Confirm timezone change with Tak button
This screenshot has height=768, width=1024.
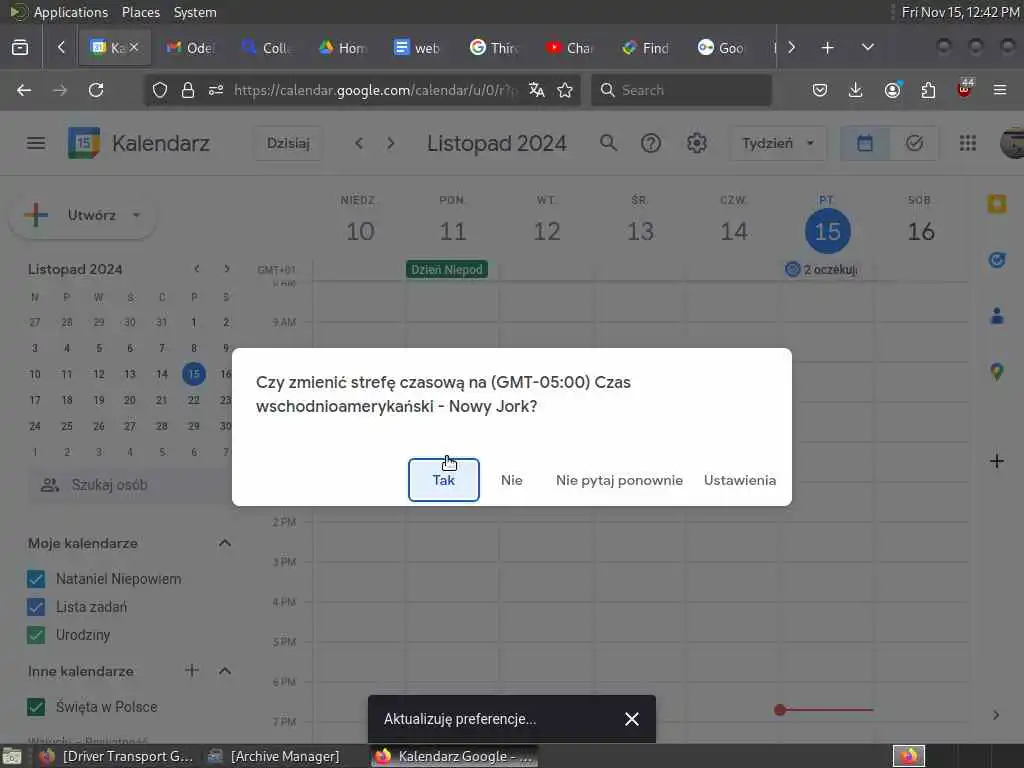443,480
